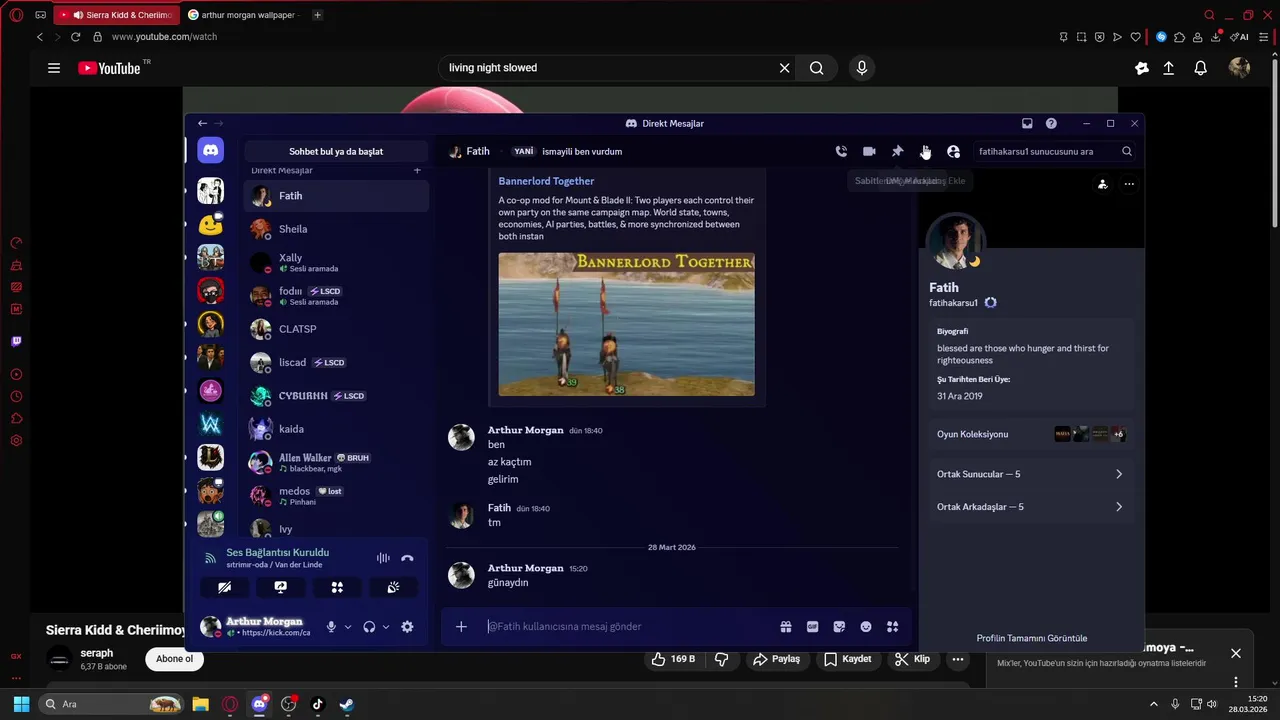Share your screen in voice panel
The height and width of the screenshot is (720, 1280).
[281, 587]
